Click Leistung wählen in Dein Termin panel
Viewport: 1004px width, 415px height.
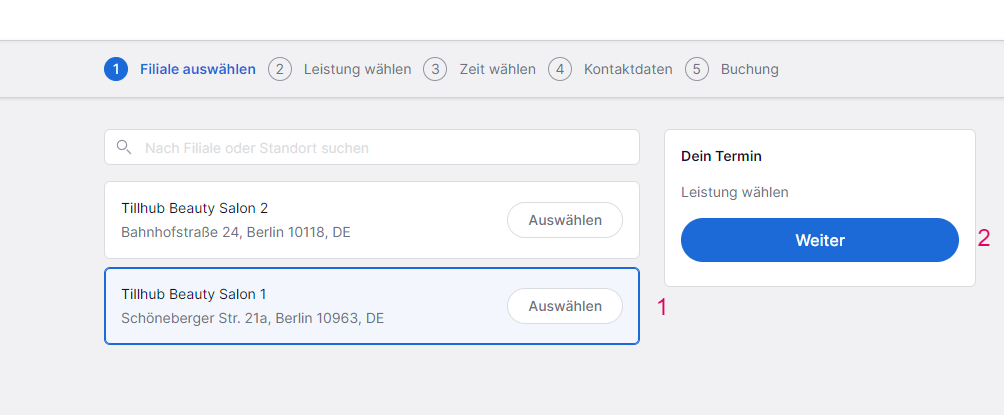734,192
